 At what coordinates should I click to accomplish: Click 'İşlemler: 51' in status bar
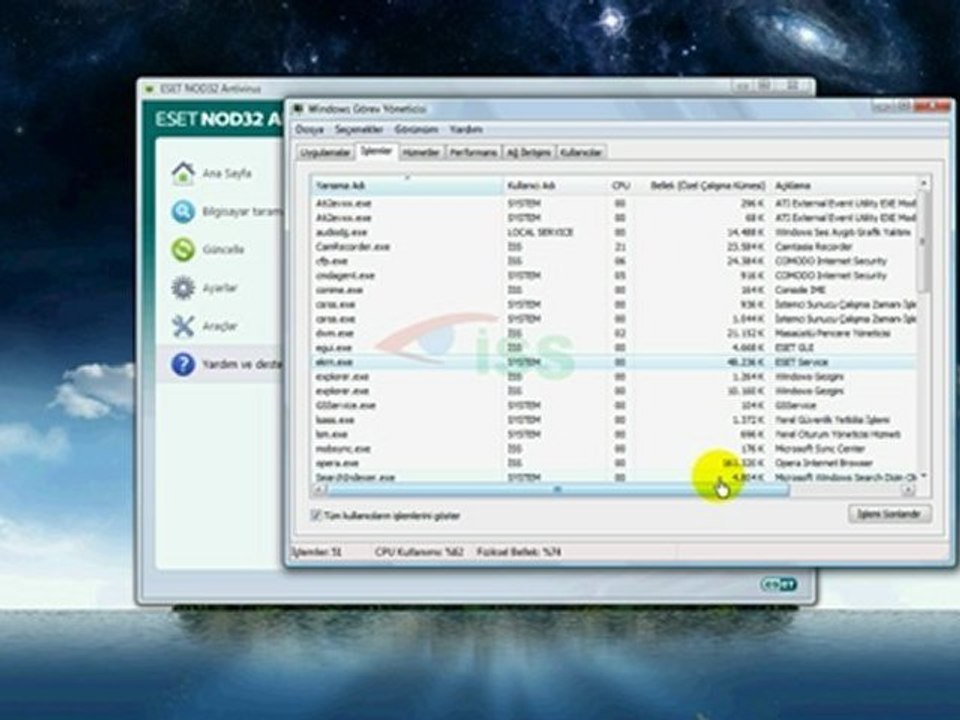point(316,552)
